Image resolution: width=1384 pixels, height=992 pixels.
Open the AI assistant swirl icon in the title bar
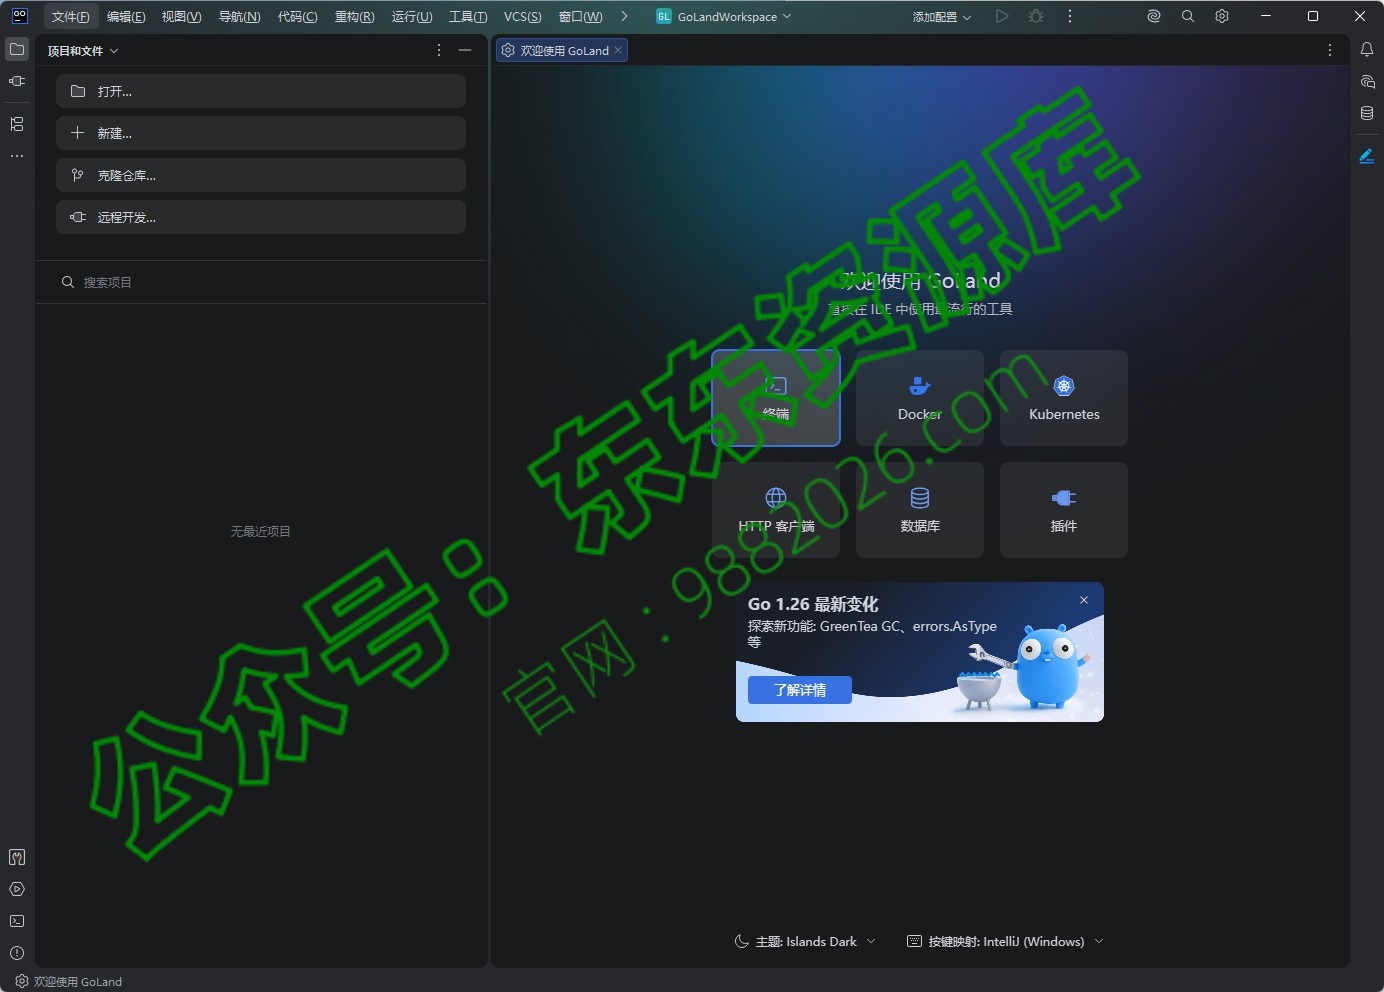1154,16
